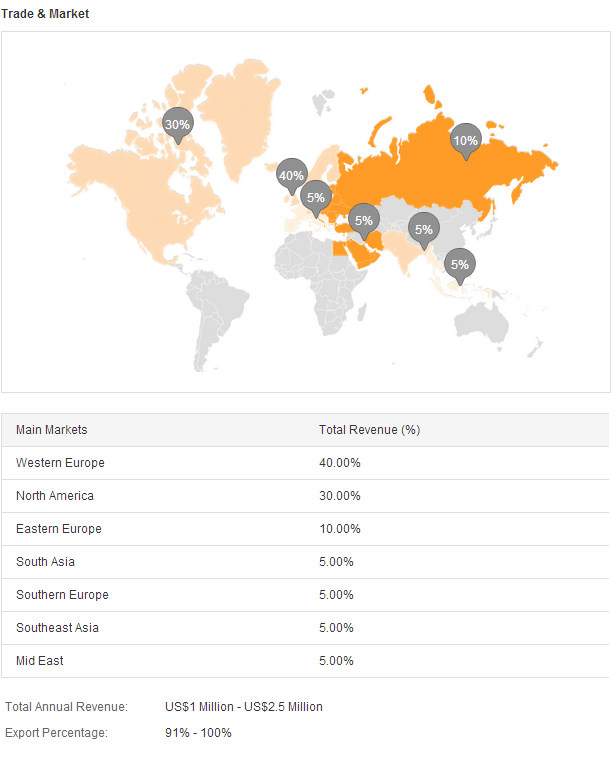Click the 5% pin over the Middle East
This screenshot has width=612, height=757.
coord(363,220)
